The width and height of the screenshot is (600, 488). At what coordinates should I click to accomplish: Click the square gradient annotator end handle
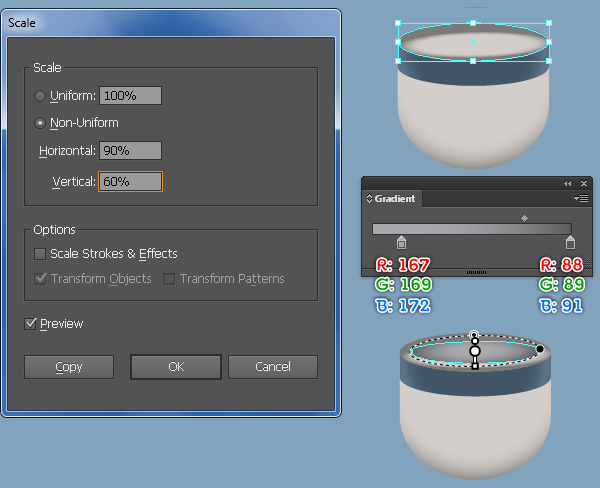(x=475, y=366)
